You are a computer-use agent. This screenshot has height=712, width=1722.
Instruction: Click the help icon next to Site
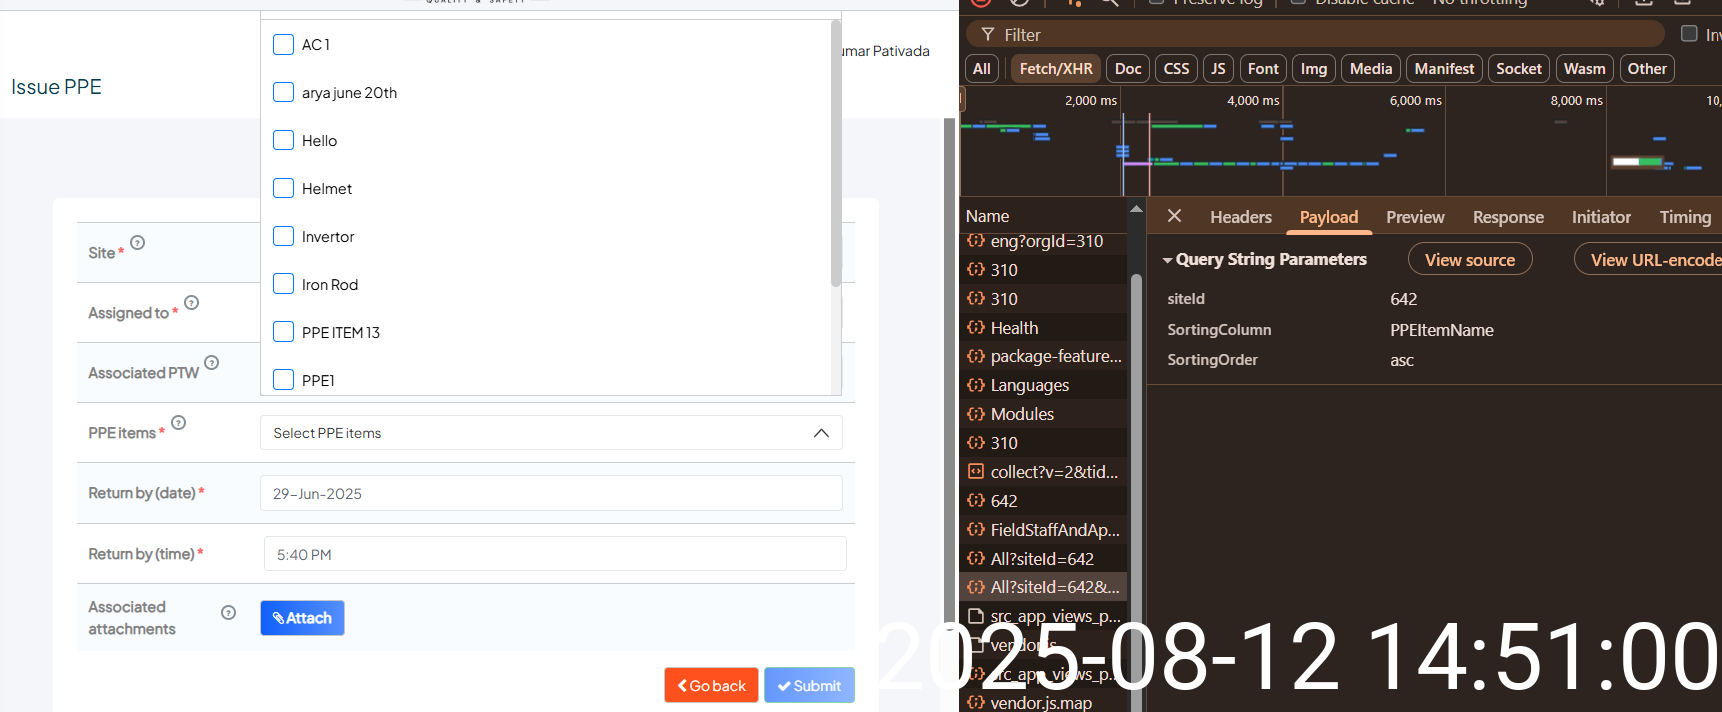(138, 243)
